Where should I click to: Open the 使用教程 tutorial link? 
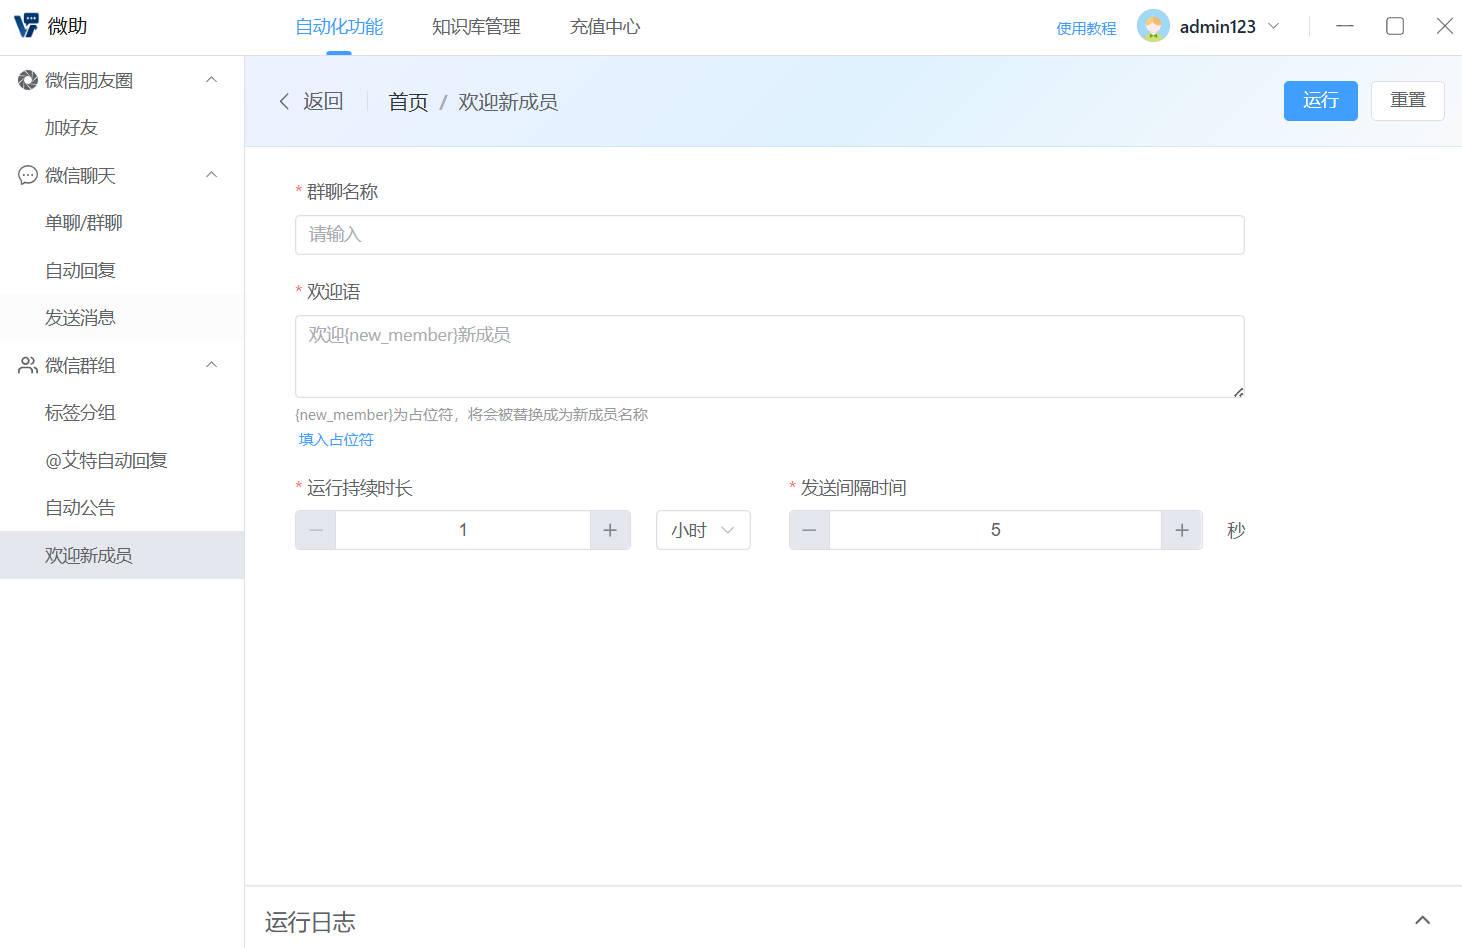[x=1086, y=29]
